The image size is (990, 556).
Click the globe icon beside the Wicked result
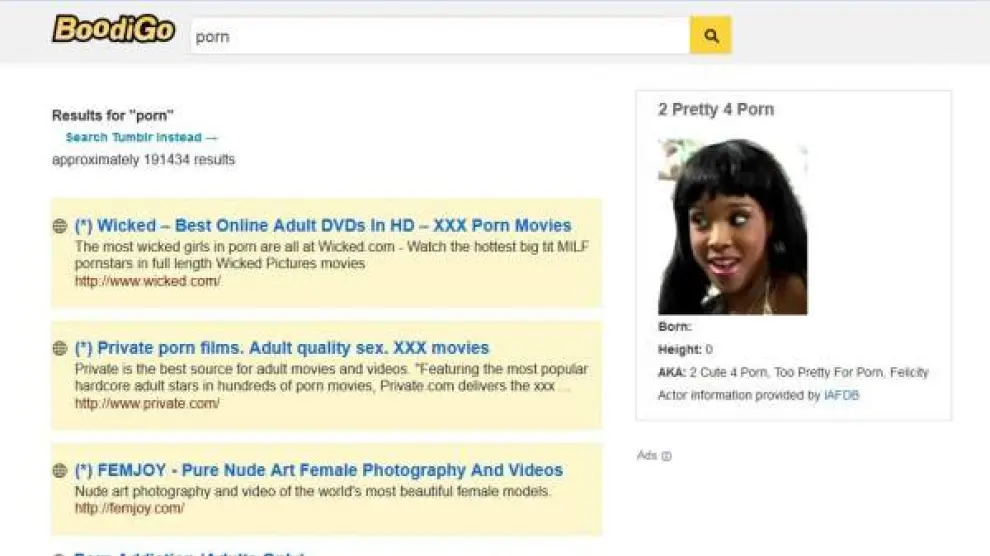pos(60,226)
